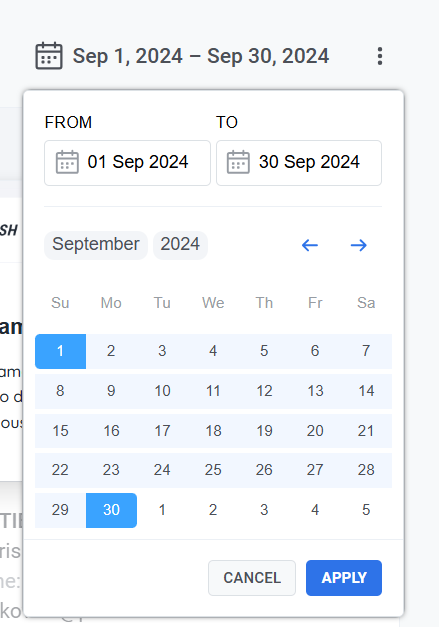Pick September 15 in the calendar
Image resolution: width=439 pixels, height=627 pixels.
pyautogui.click(x=60, y=431)
